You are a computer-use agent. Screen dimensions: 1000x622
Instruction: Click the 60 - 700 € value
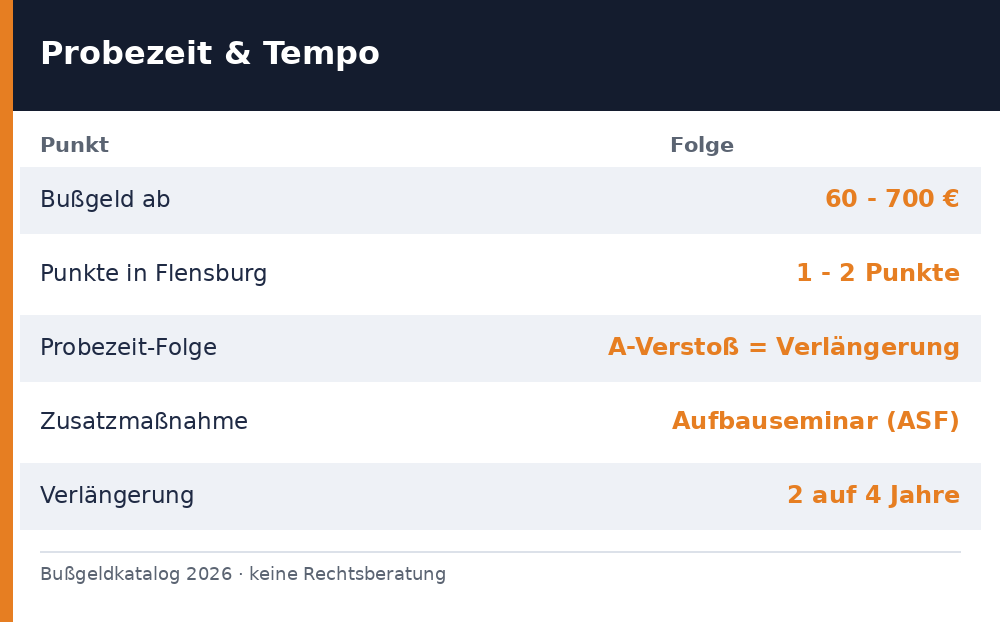pyautogui.click(x=892, y=199)
